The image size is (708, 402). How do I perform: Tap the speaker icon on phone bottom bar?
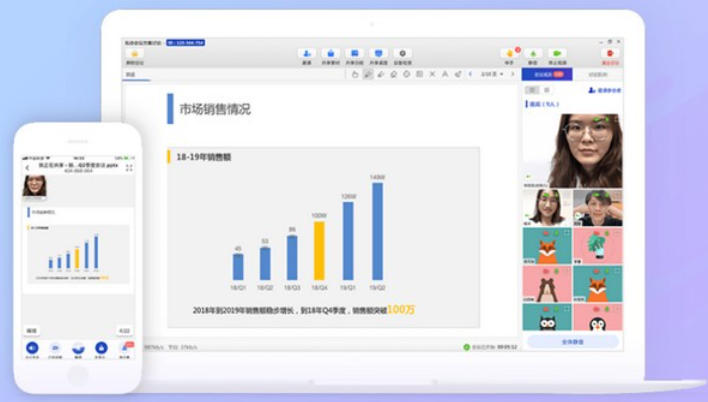(x=32, y=348)
